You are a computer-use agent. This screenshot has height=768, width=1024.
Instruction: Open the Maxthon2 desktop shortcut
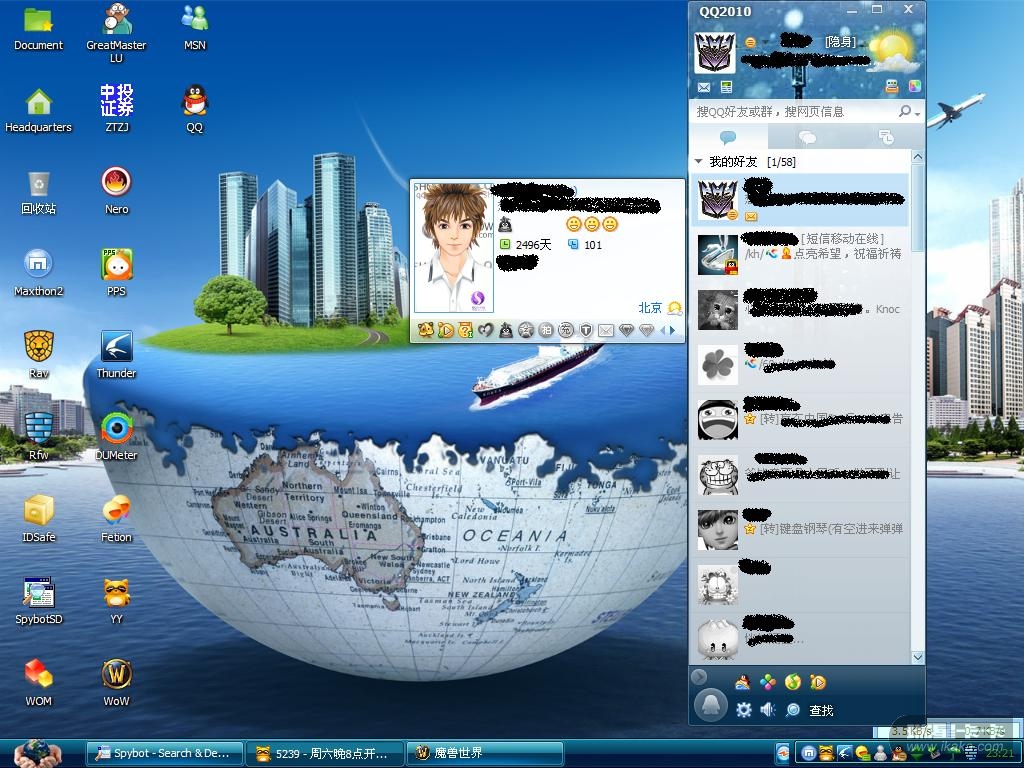coord(39,273)
